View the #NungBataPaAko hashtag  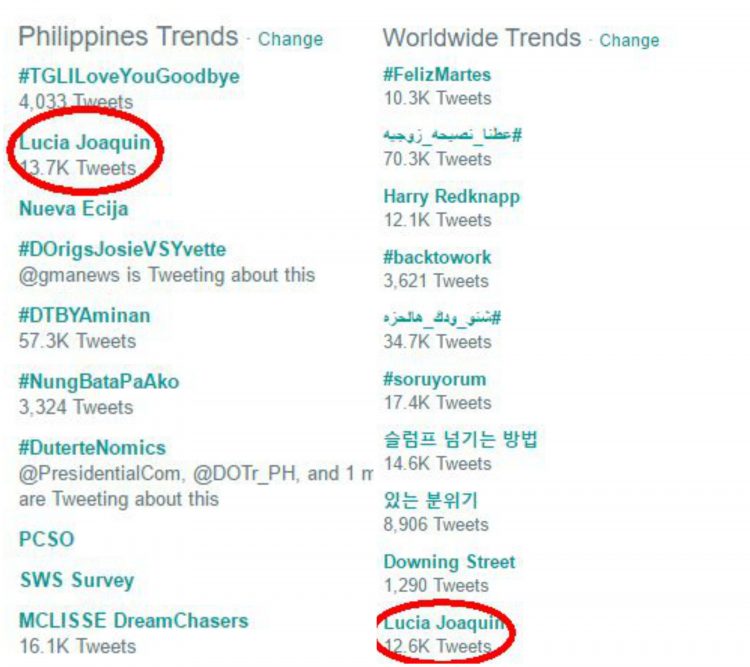pyautogui.click(x=99, y=382)
